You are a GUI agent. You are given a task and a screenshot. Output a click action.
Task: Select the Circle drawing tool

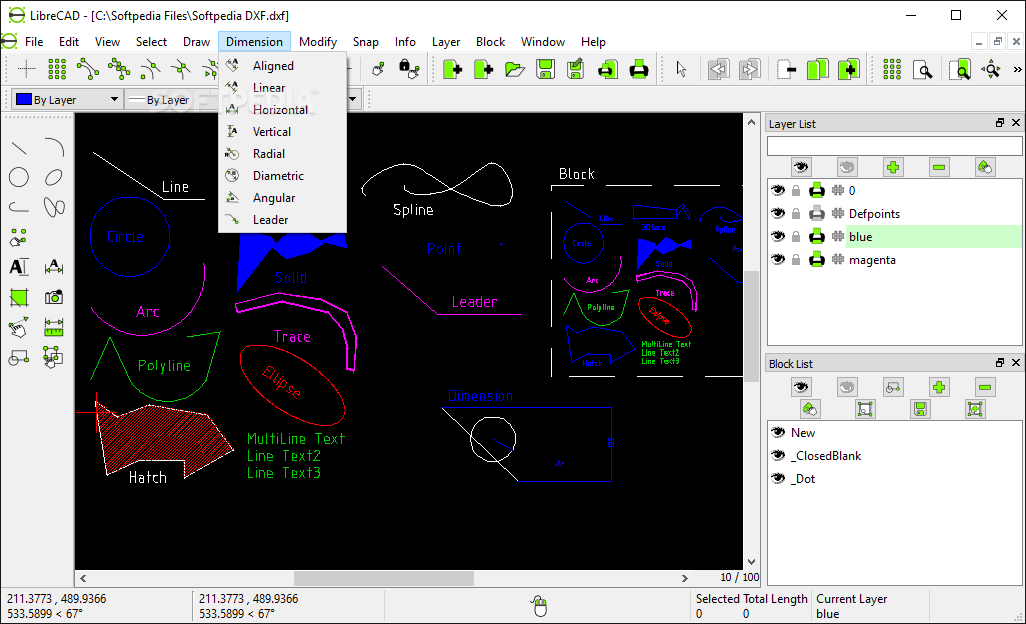coord(19,177)
